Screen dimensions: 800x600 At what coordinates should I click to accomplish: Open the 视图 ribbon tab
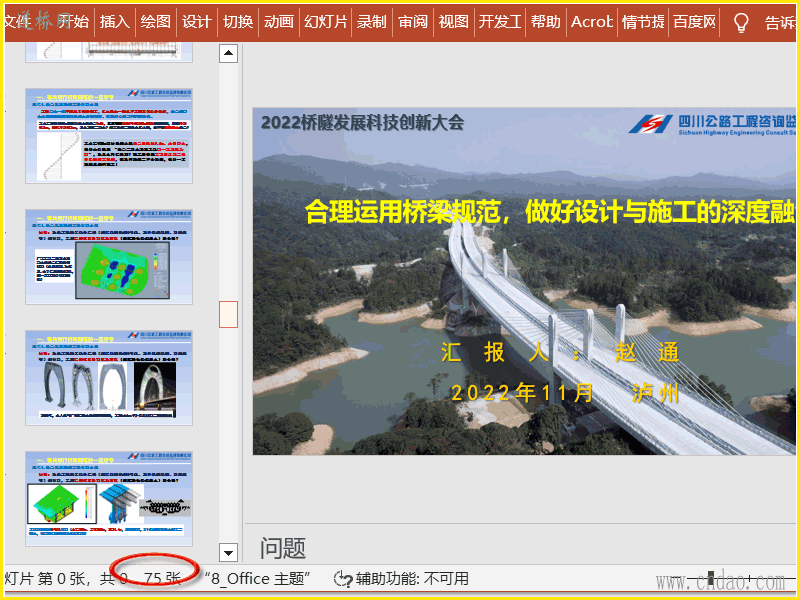click(454, 22)
